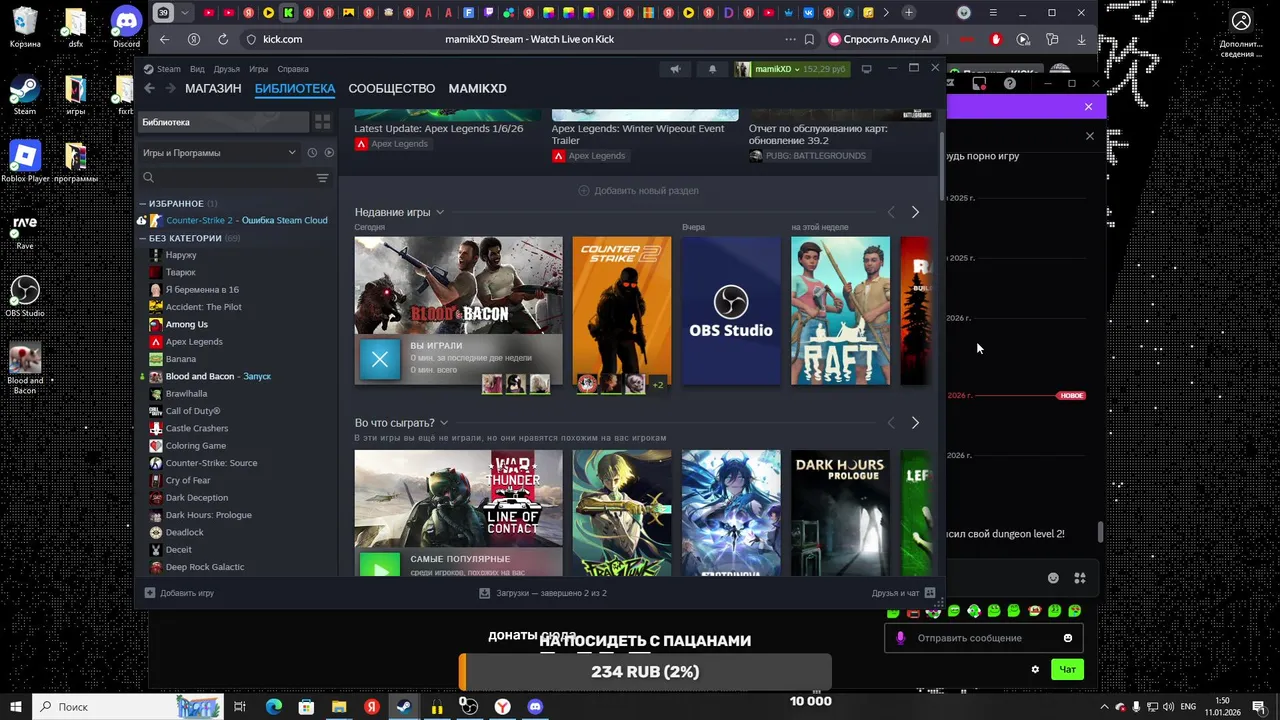This screenshot has height=720, width=1280.
Task: Open Steam notifications bell
Action: [x=712, y=69]
